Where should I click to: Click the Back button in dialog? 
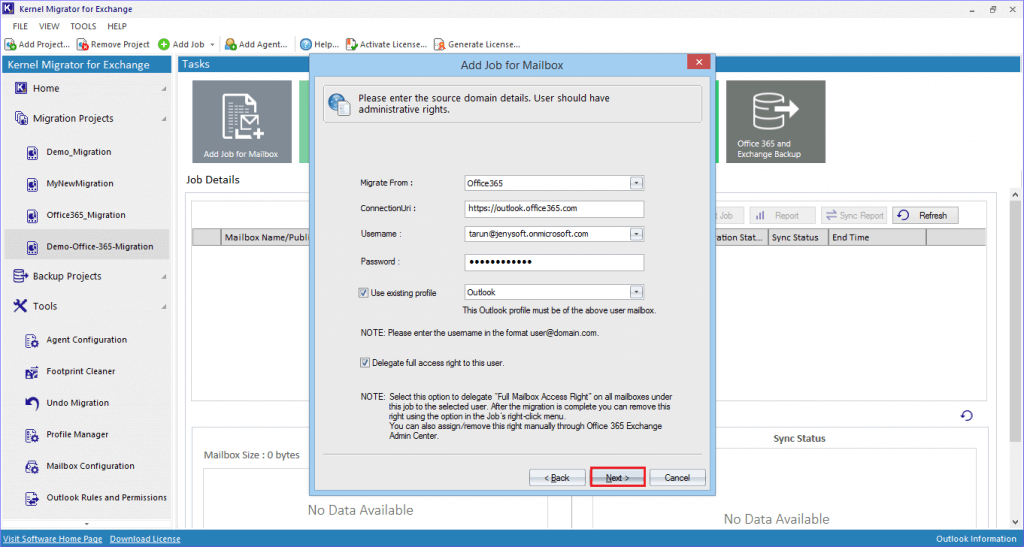click(557, 478)
